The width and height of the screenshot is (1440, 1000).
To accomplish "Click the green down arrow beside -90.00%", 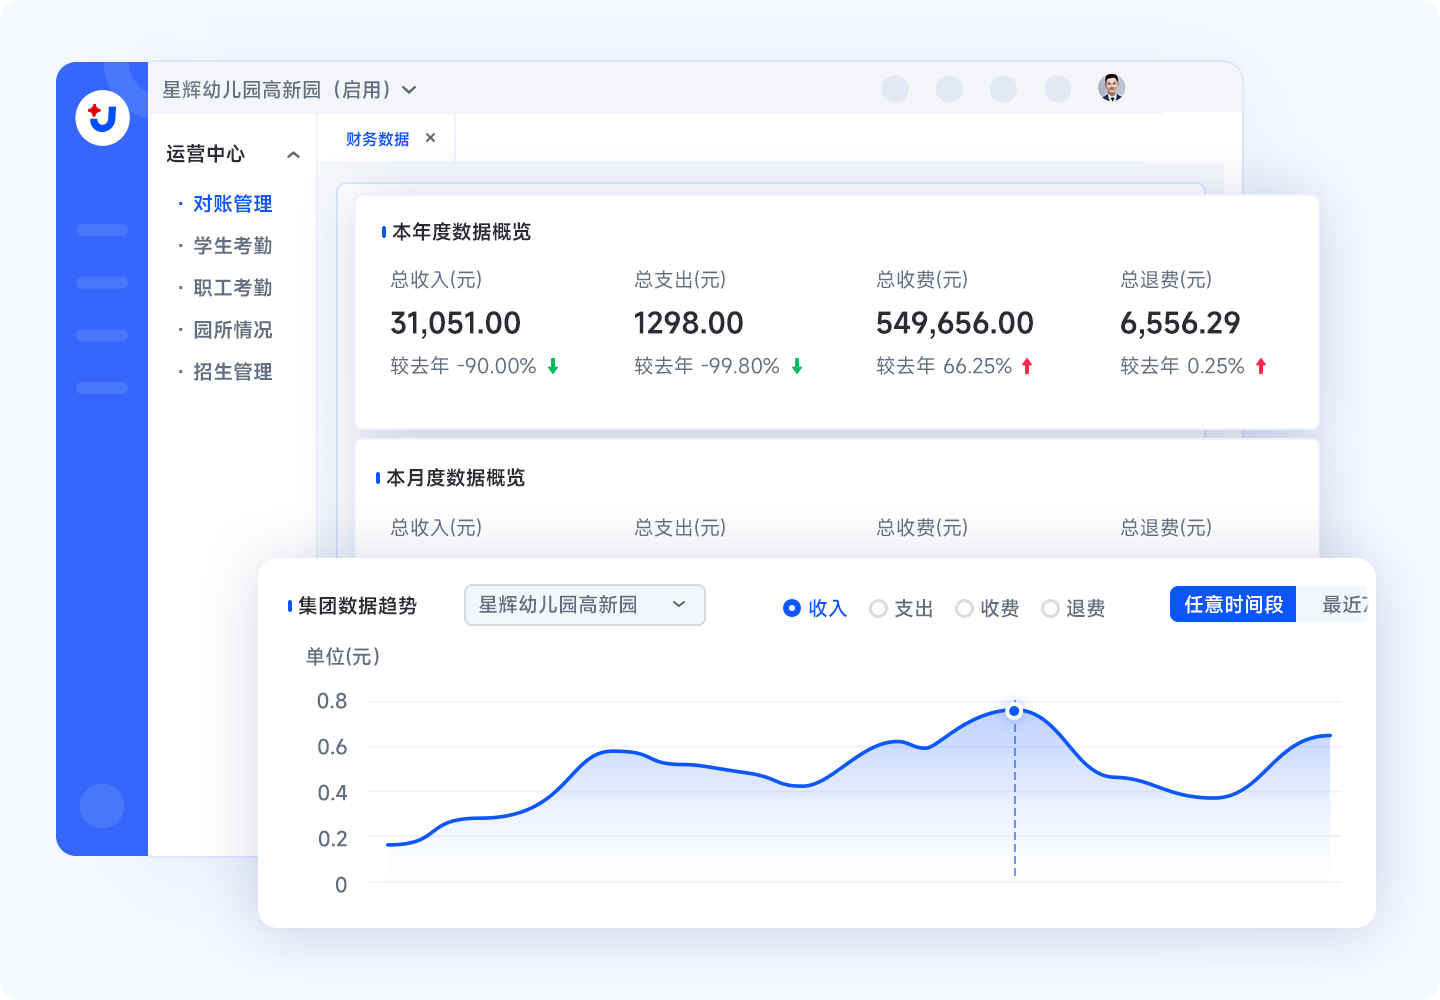I will click(x=553, y=366).
